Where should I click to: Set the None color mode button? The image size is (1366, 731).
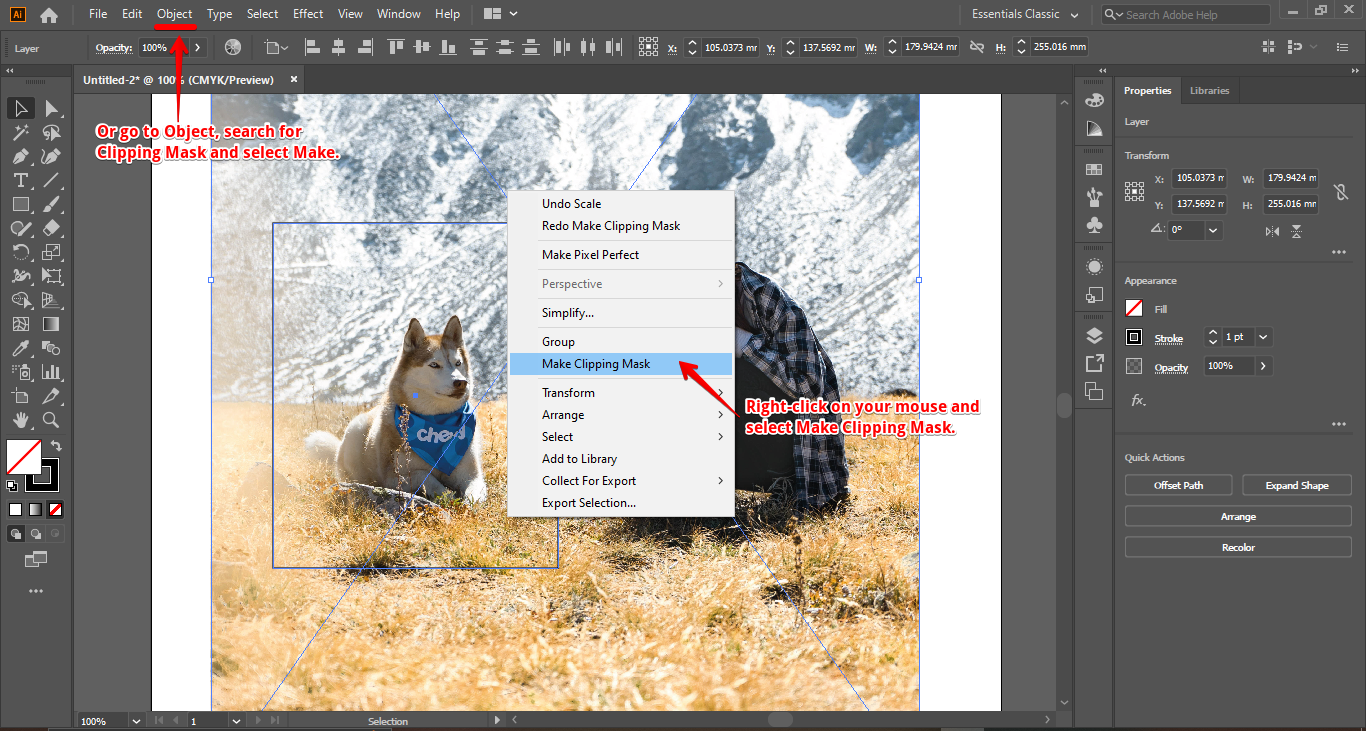click(x=56, y=509)
